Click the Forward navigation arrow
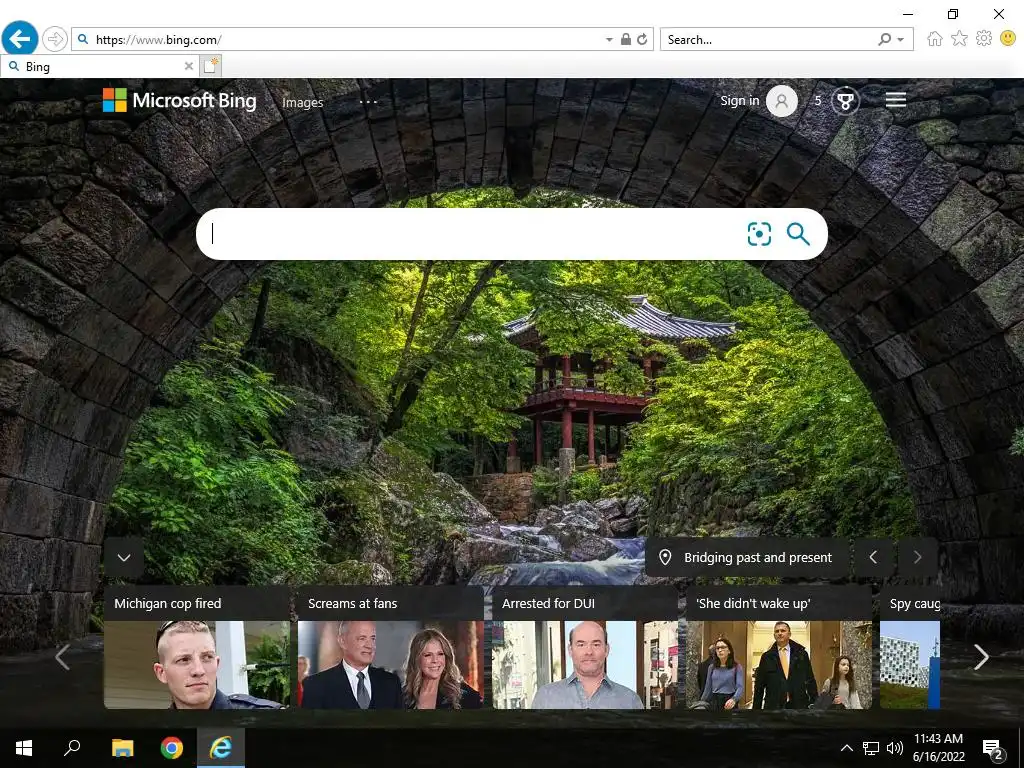This screenshot has height=768, width=1024. coord(55,39)
